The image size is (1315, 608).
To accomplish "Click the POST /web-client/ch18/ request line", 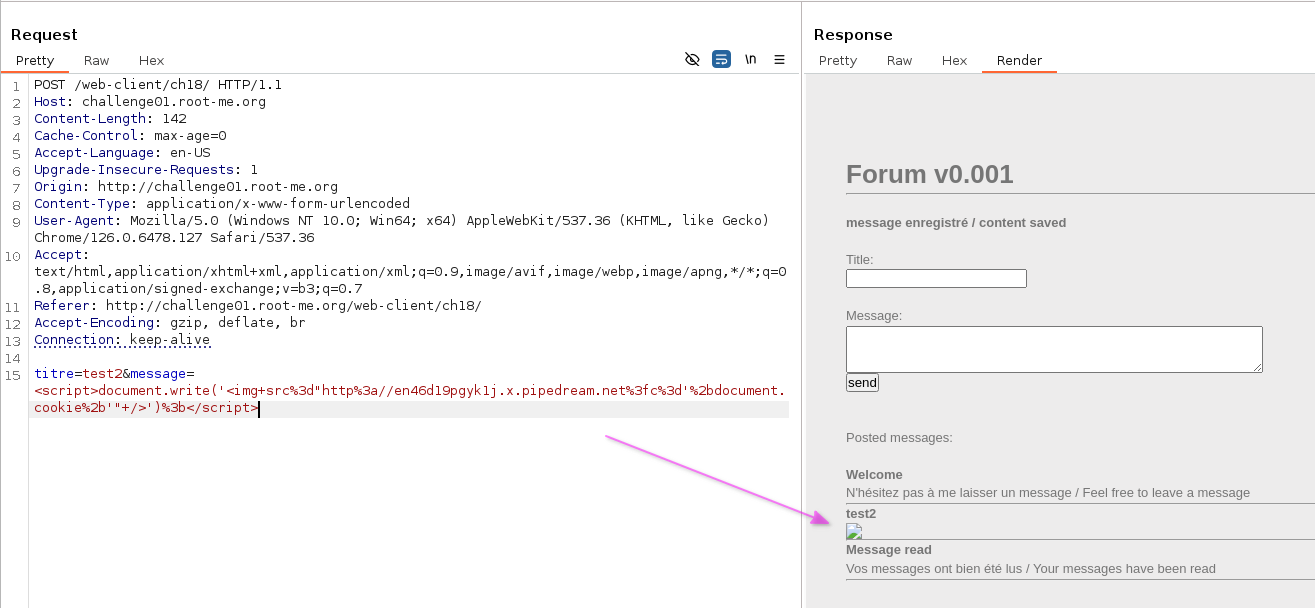I will pos(158,85).
